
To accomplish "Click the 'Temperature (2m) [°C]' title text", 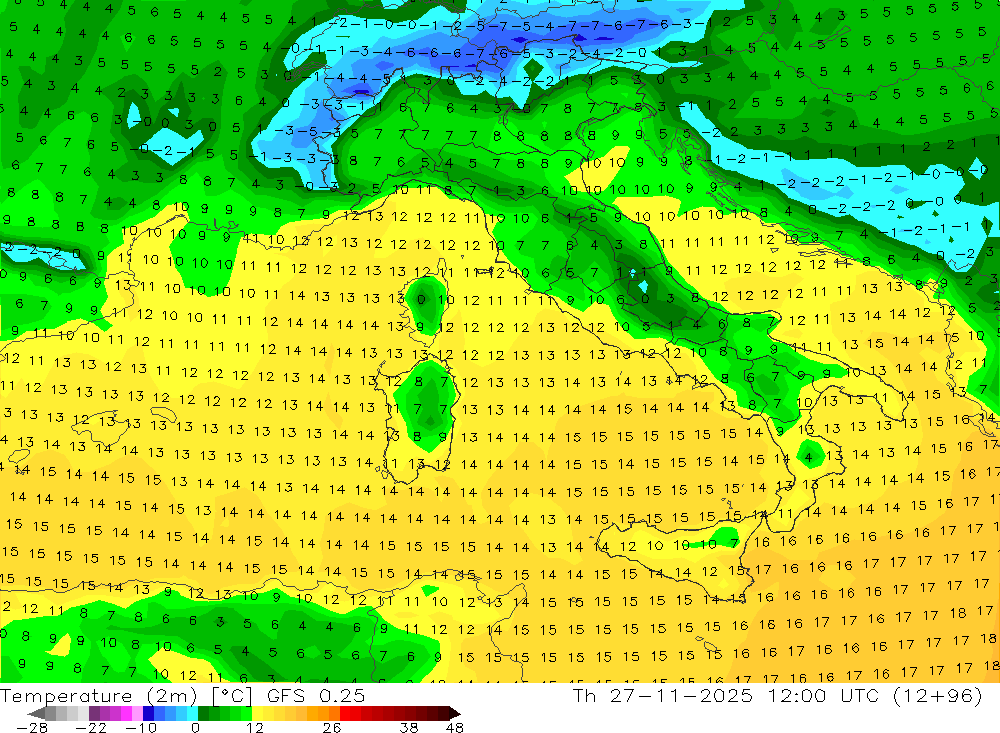I will (x=126, y=696).
